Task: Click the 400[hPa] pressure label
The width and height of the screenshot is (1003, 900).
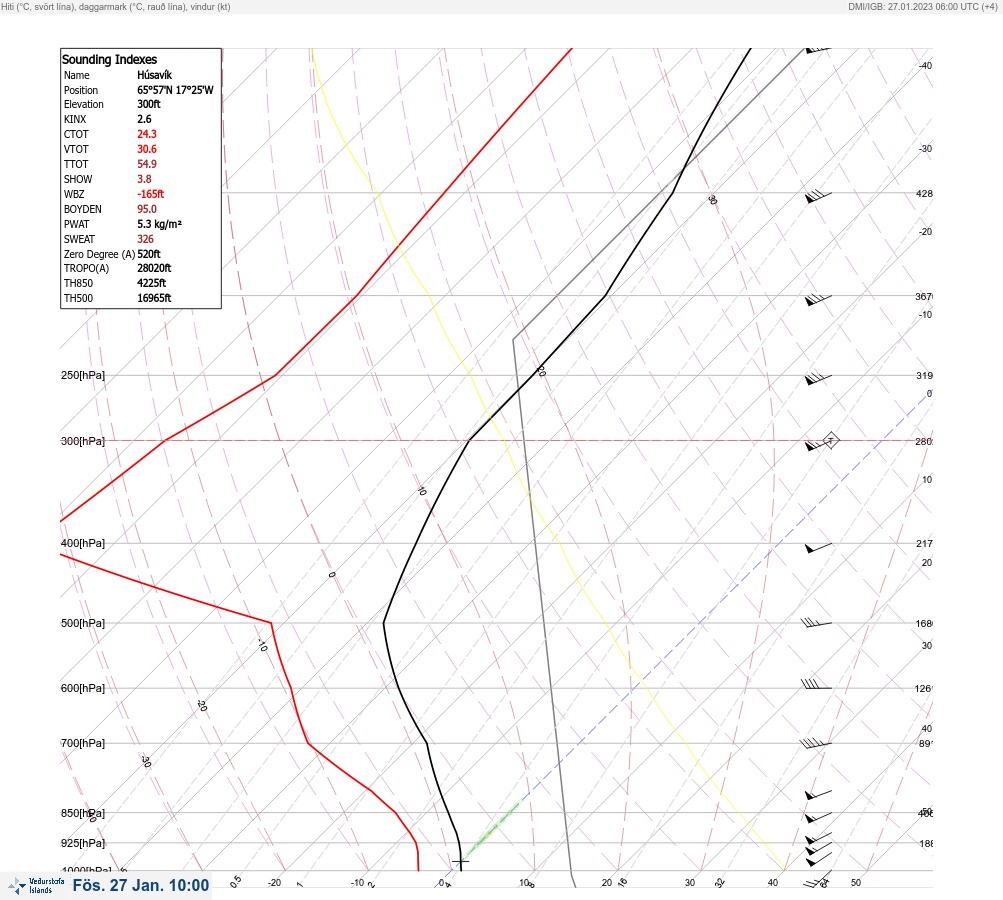Action: (83, 543)
